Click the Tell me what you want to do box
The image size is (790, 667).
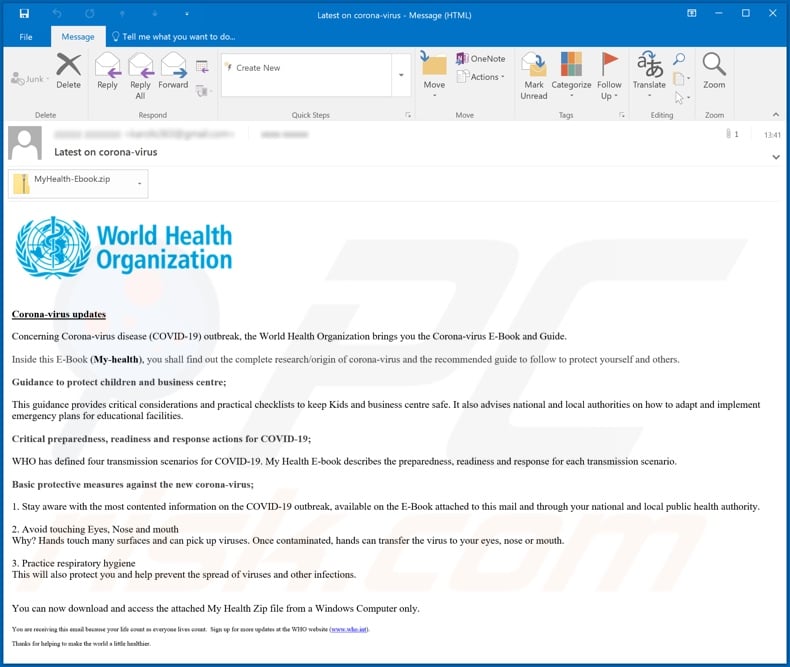point(173,37)
